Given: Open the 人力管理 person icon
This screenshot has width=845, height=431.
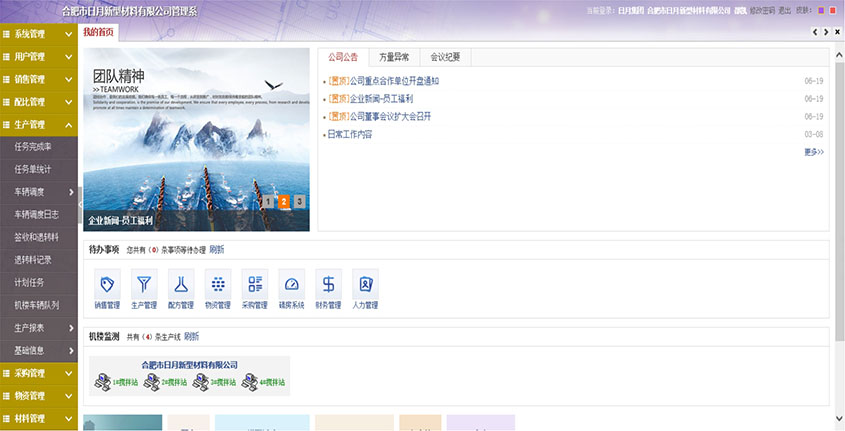Looking at the screenshot, I should pyautogui.click(x=365, y=283).
